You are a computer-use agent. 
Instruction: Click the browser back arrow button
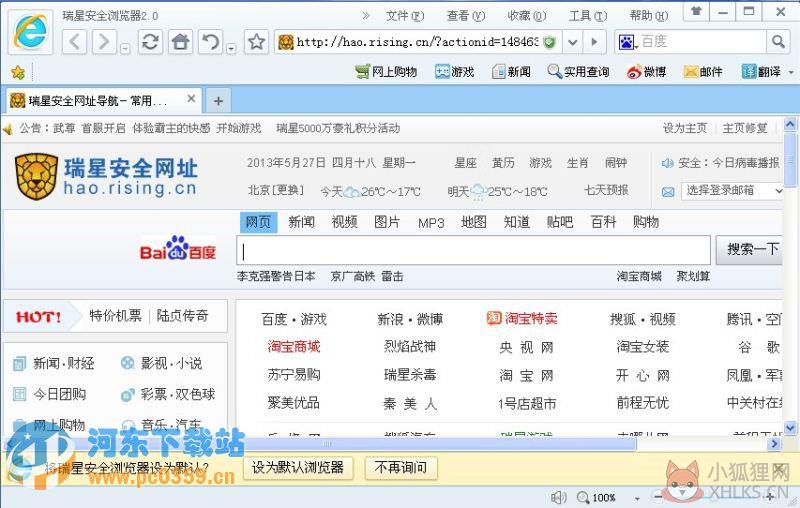pyautogui.click(x=74, y=41)
